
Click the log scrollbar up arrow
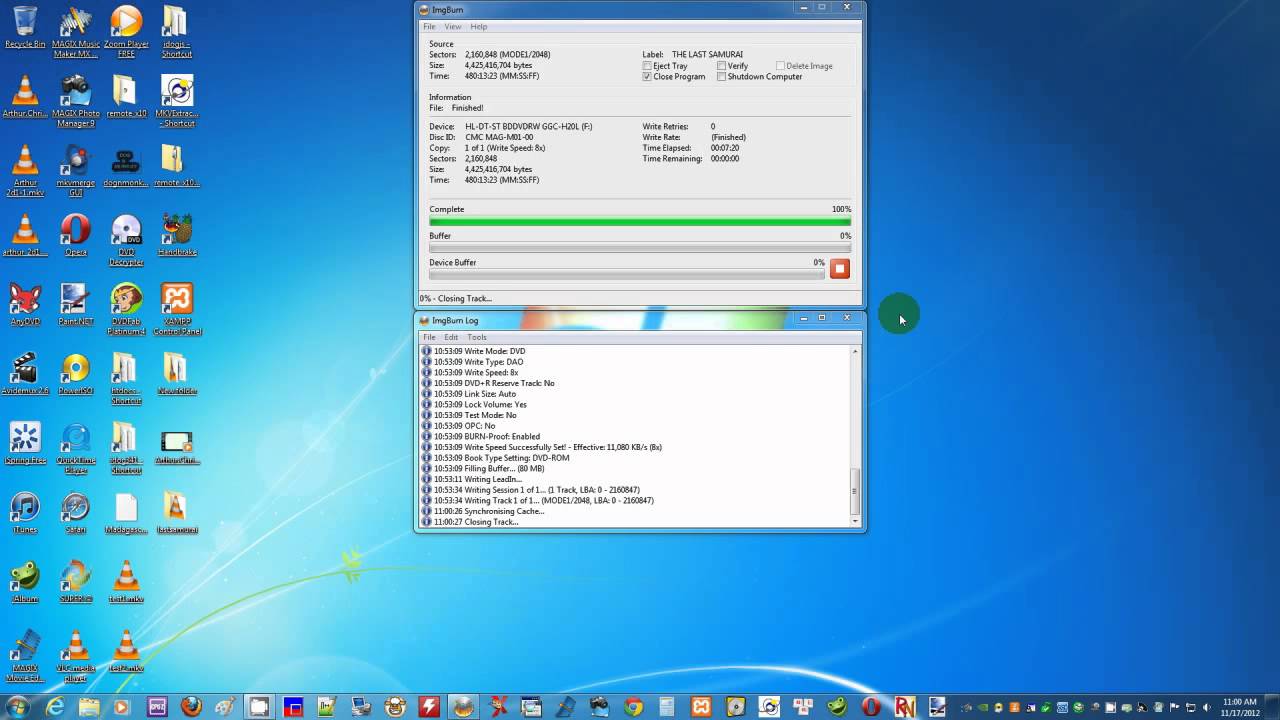tap(855, 351)
